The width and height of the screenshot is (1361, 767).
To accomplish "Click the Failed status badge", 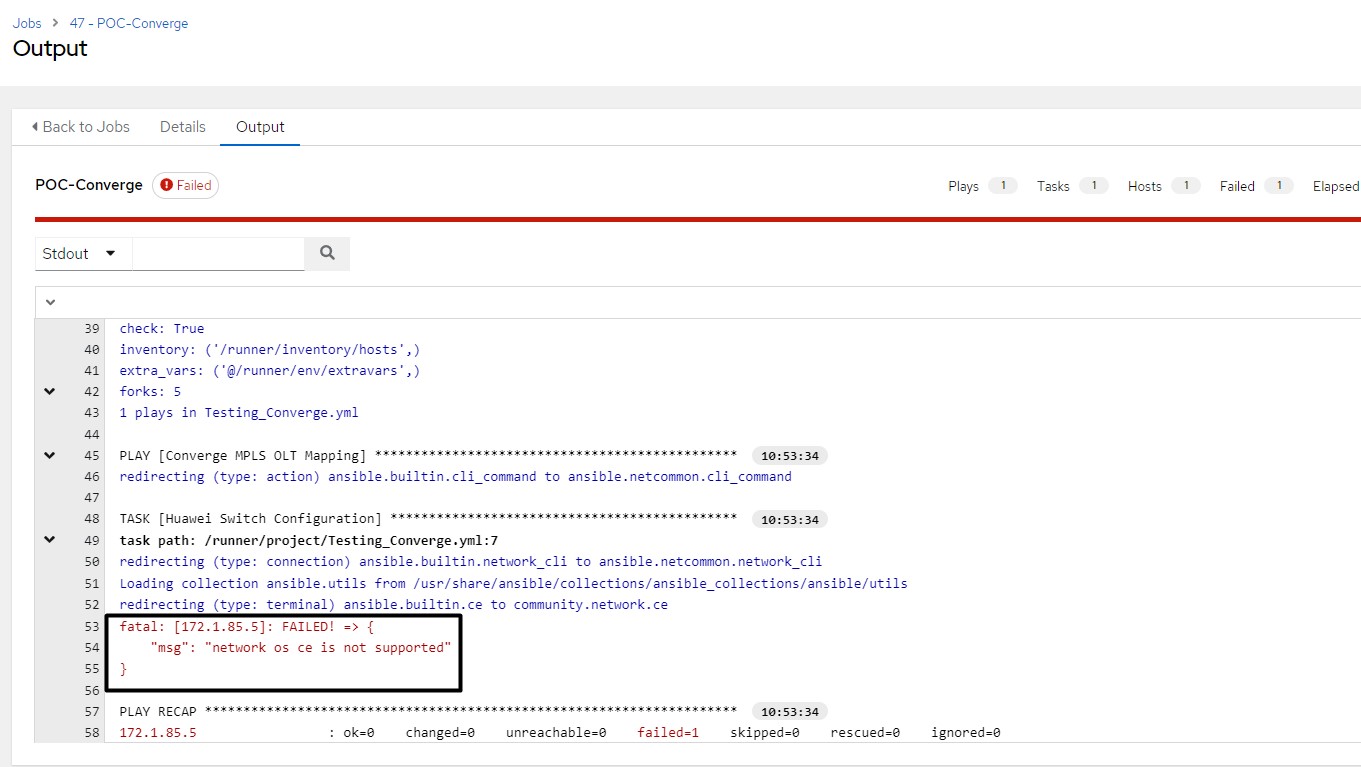I will coord(186,185).
